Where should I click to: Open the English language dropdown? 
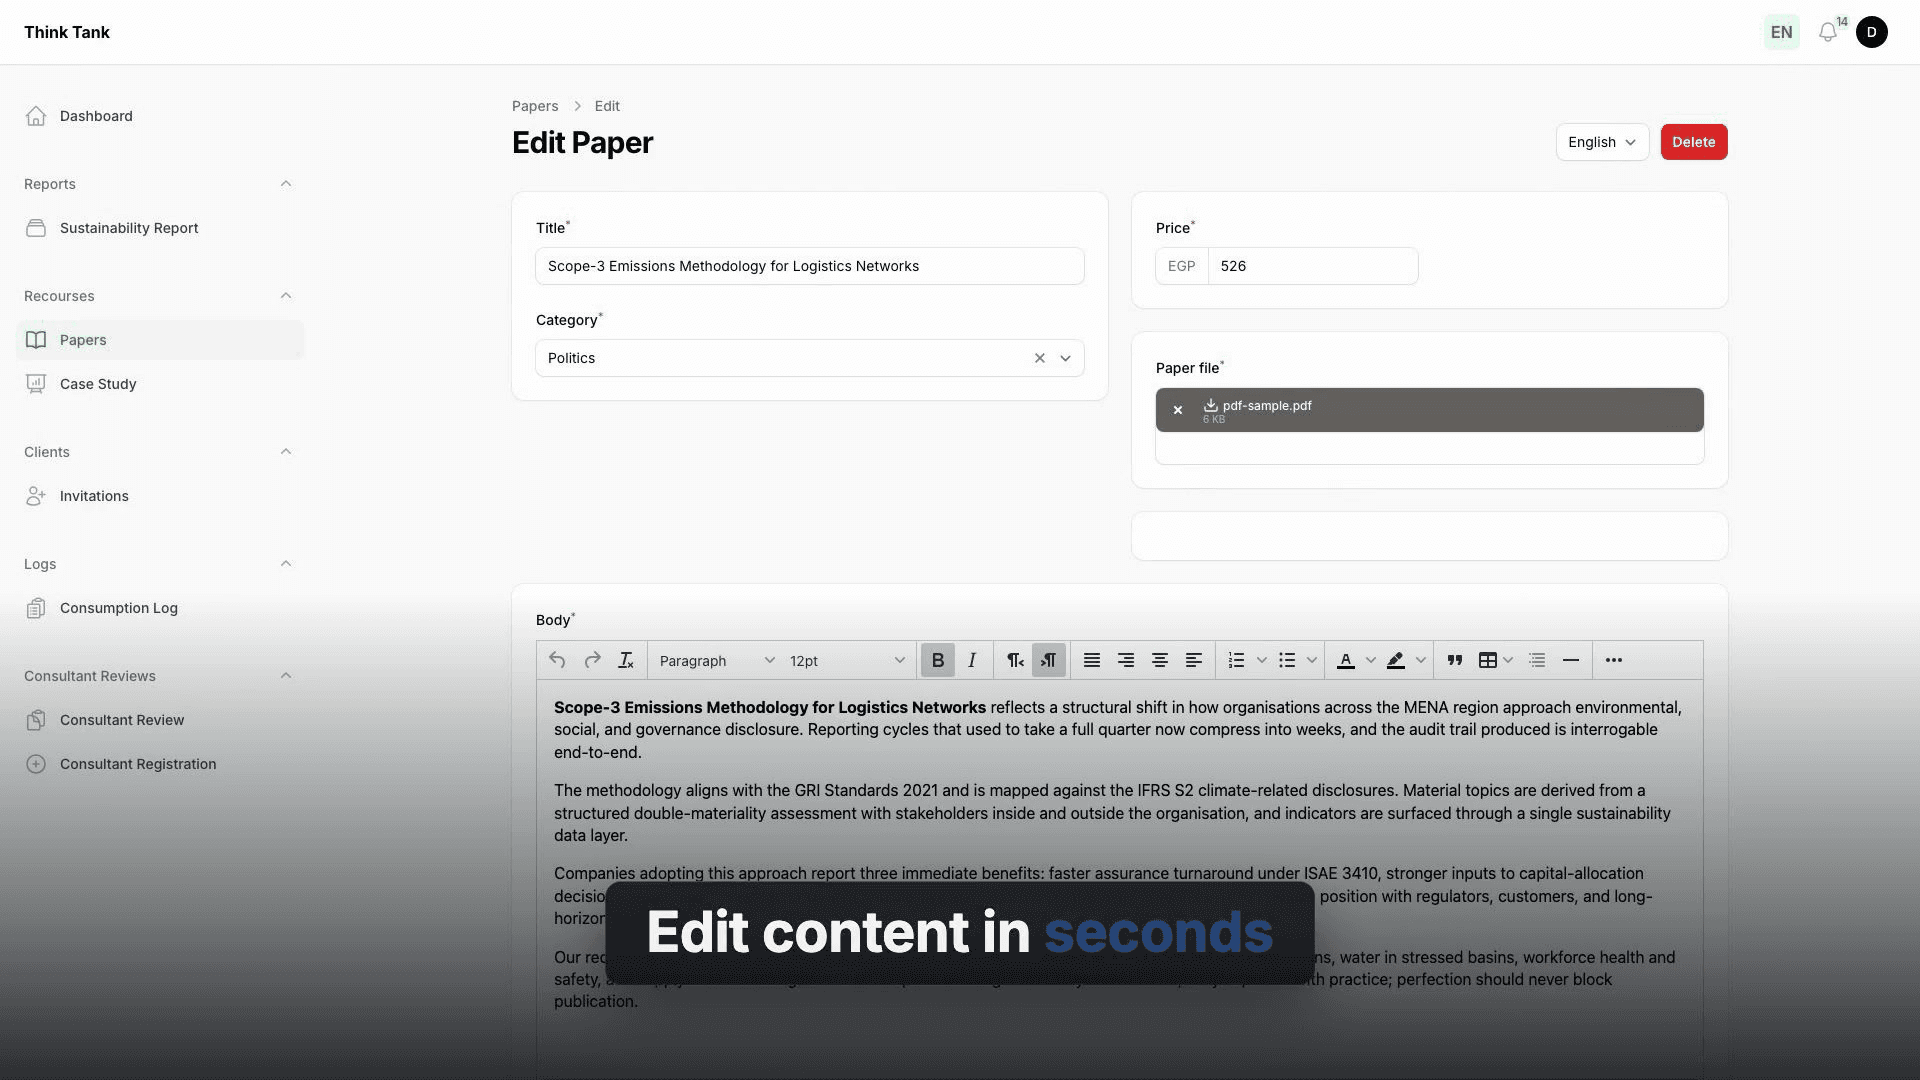pos(1602,142)
